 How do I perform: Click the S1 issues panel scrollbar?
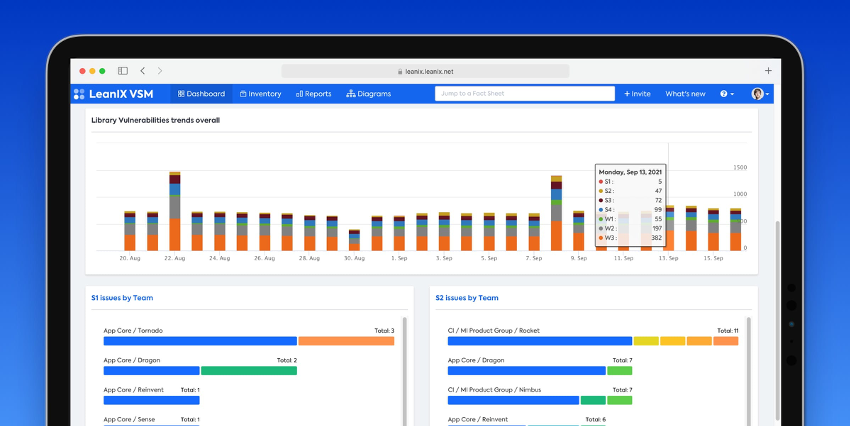click(x=403, y=370)
